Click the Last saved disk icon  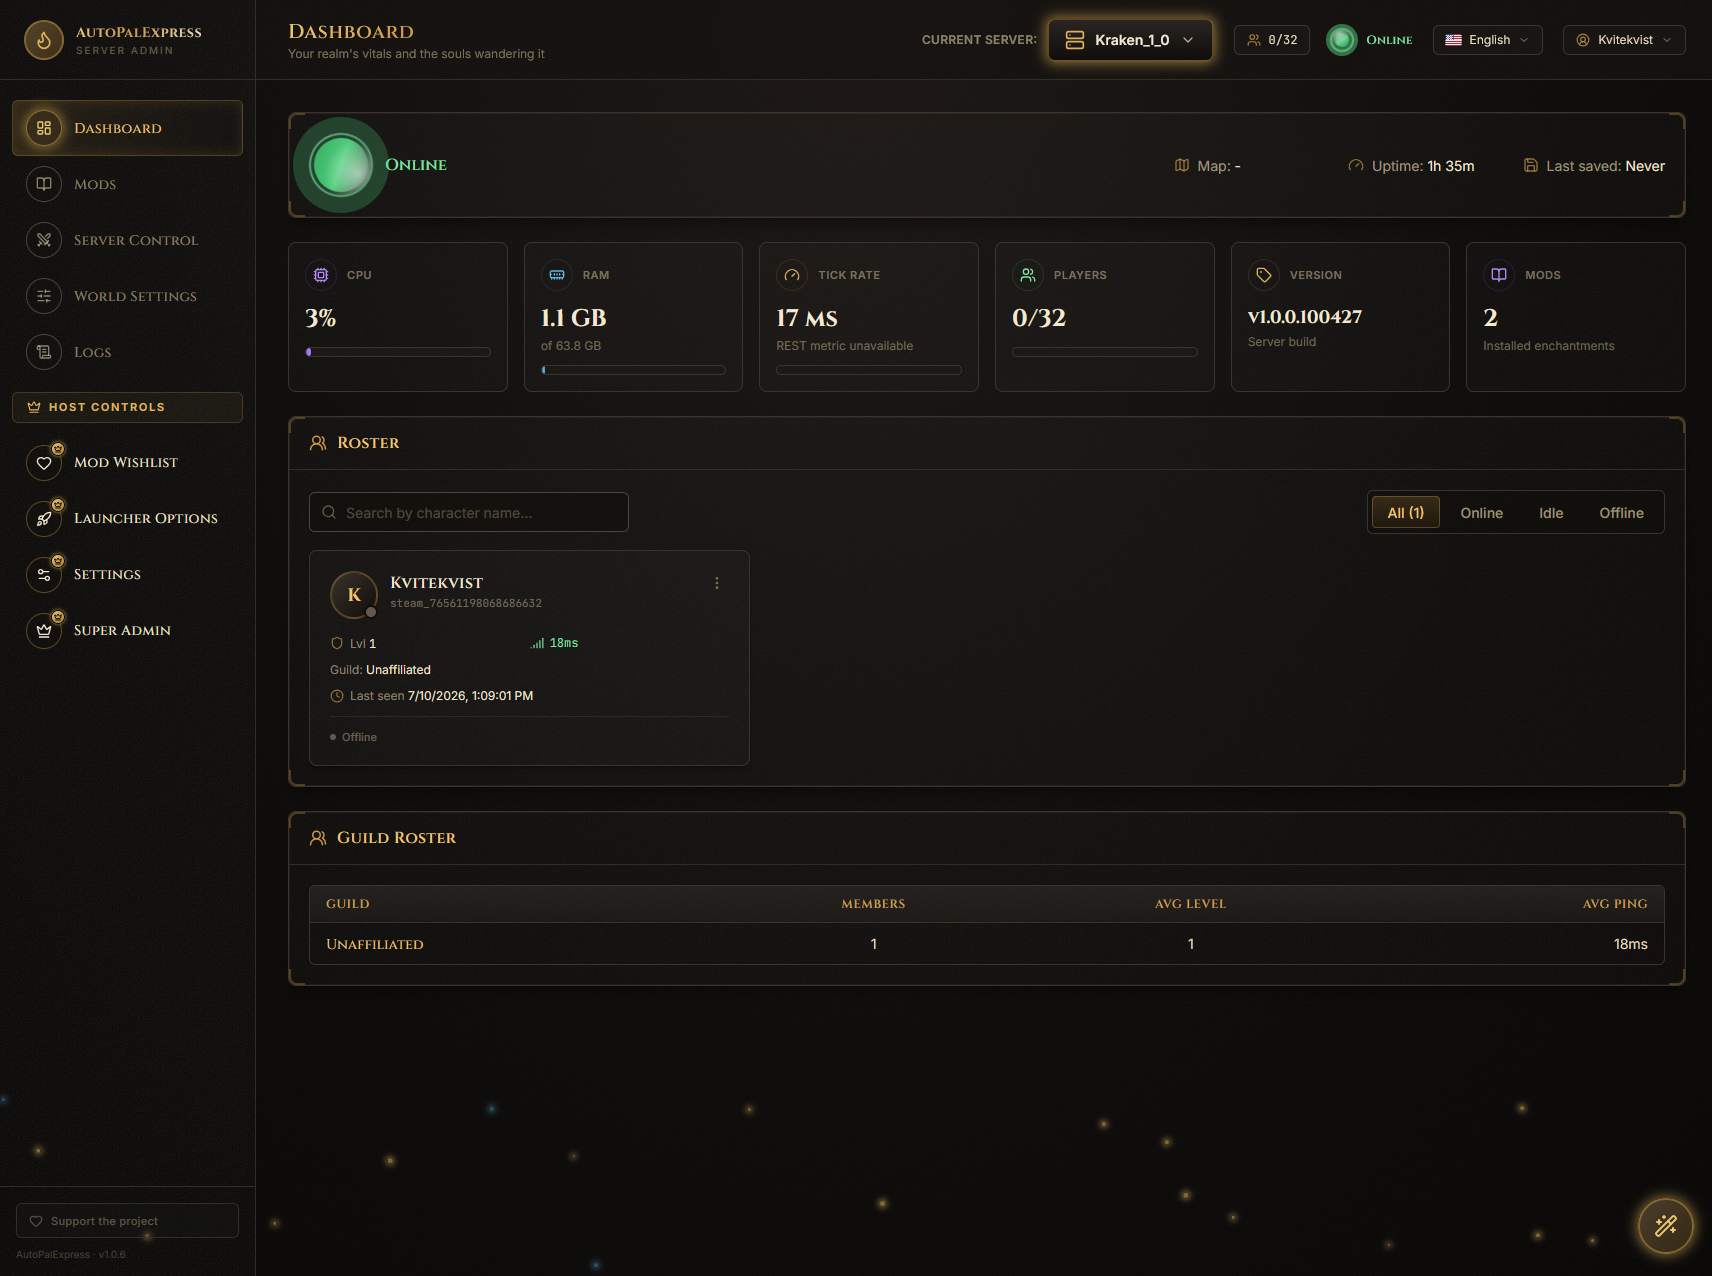tap(1531, 165)
